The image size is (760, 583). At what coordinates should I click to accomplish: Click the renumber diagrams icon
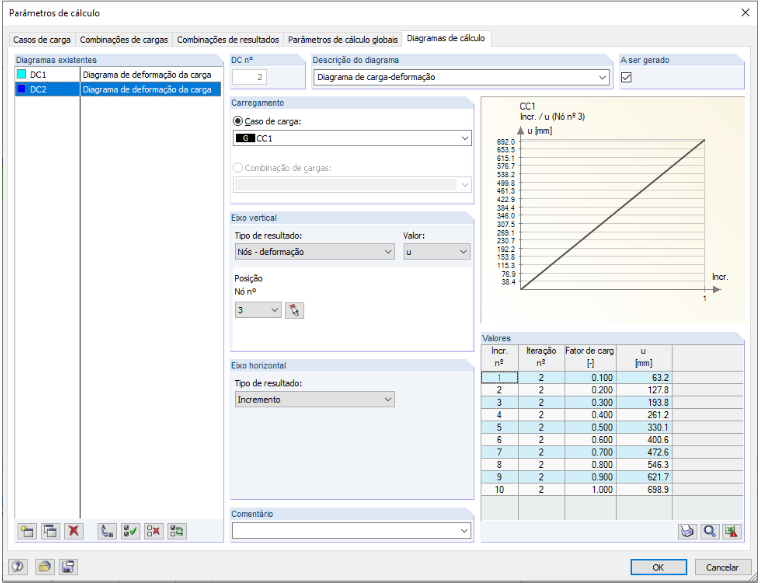click(107, 532)
